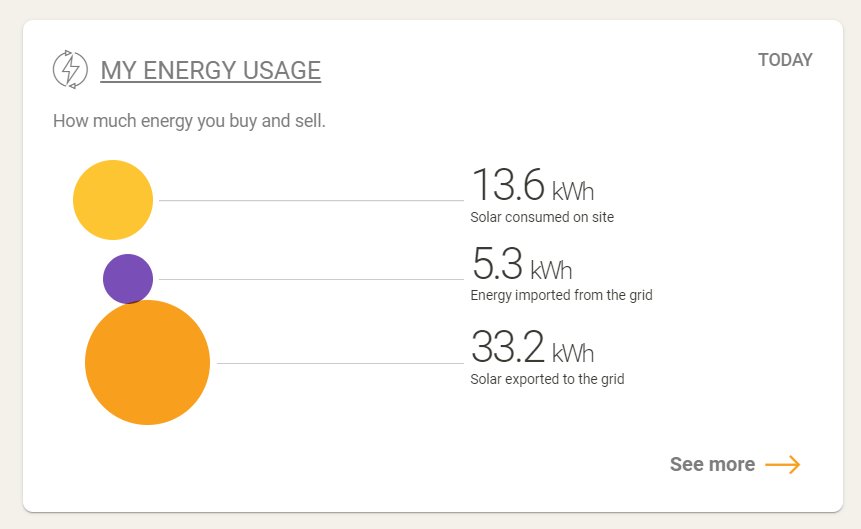This screenshot has height=529, width=861.
Task: Click the yellow solar consumed circle
Action: point(113,200)
